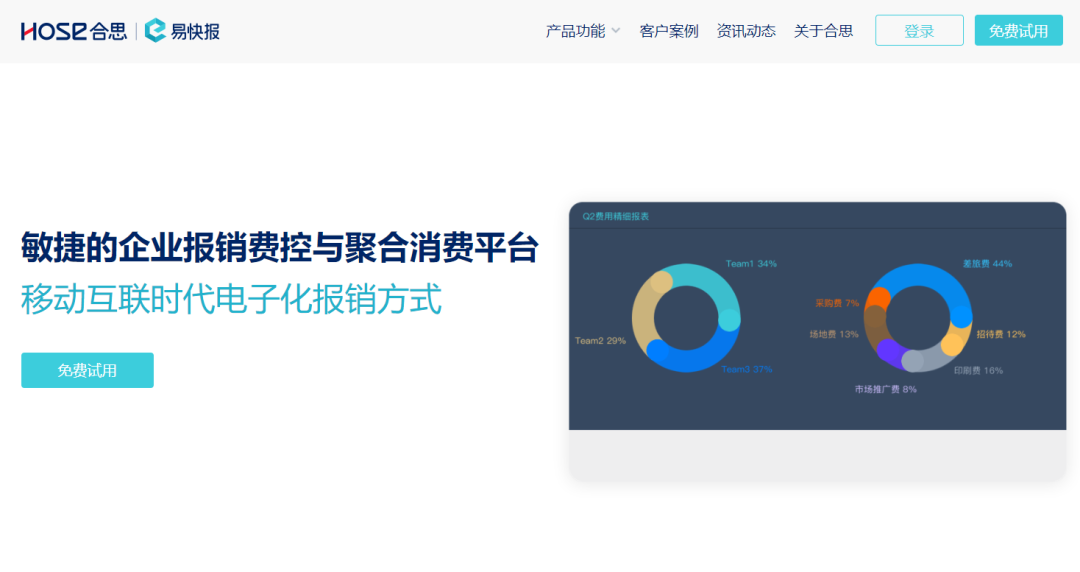This screenshot has width=1080, height=572.
Task: Click the HOSE 合思 logo
Action: (74, 31)
